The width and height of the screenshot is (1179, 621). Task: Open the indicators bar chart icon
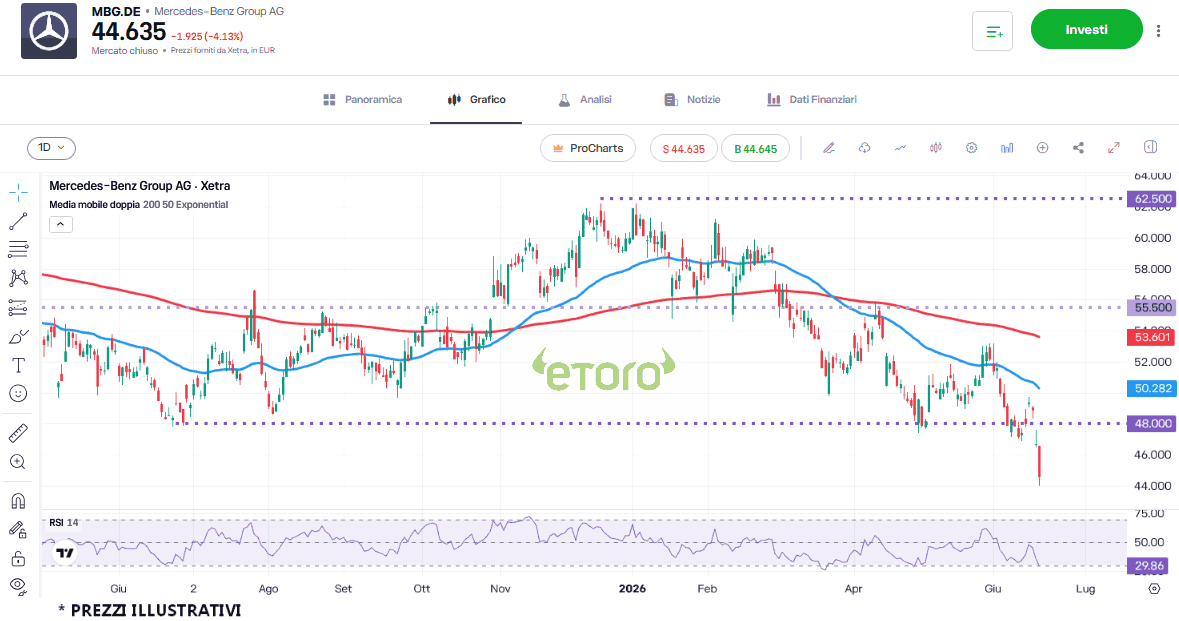(x=1007, y=148)
